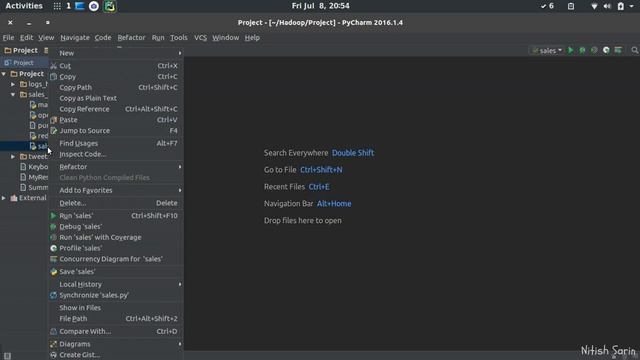
Task: Choose Copy from the context menu
Action: pos(116,77)
